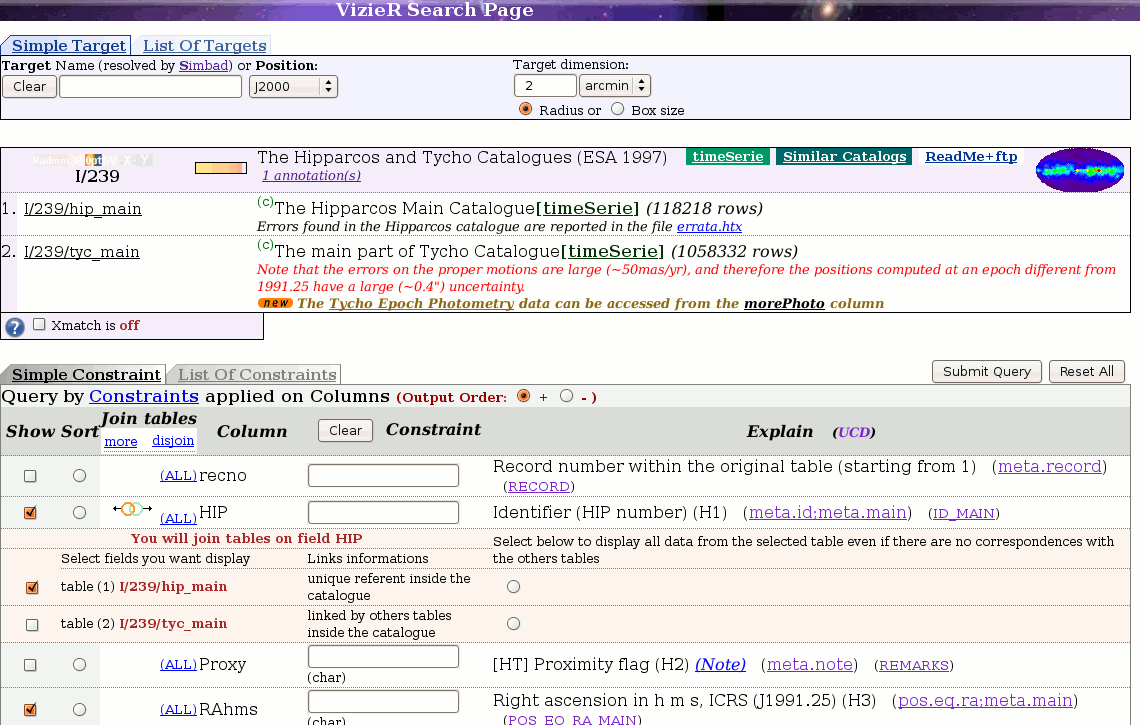This screenshot has width=1140, height=725.
Task: Click the orange 'new' badge icon
Action: tap(275, 303)
